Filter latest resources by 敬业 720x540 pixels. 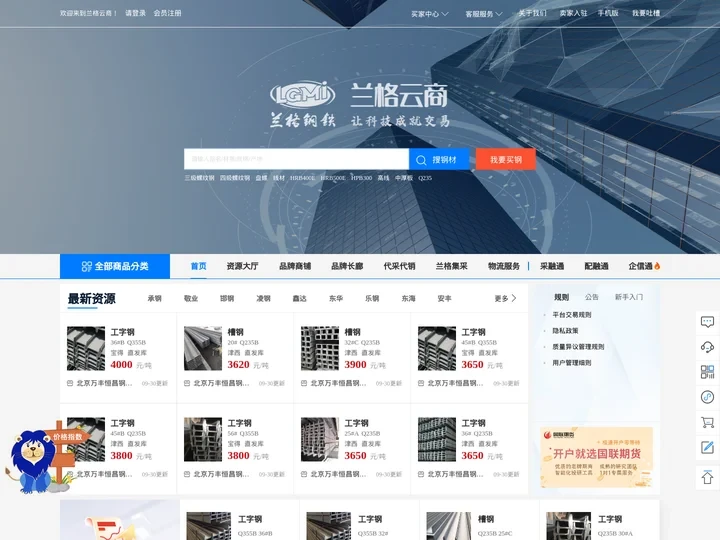click(191, 298)
